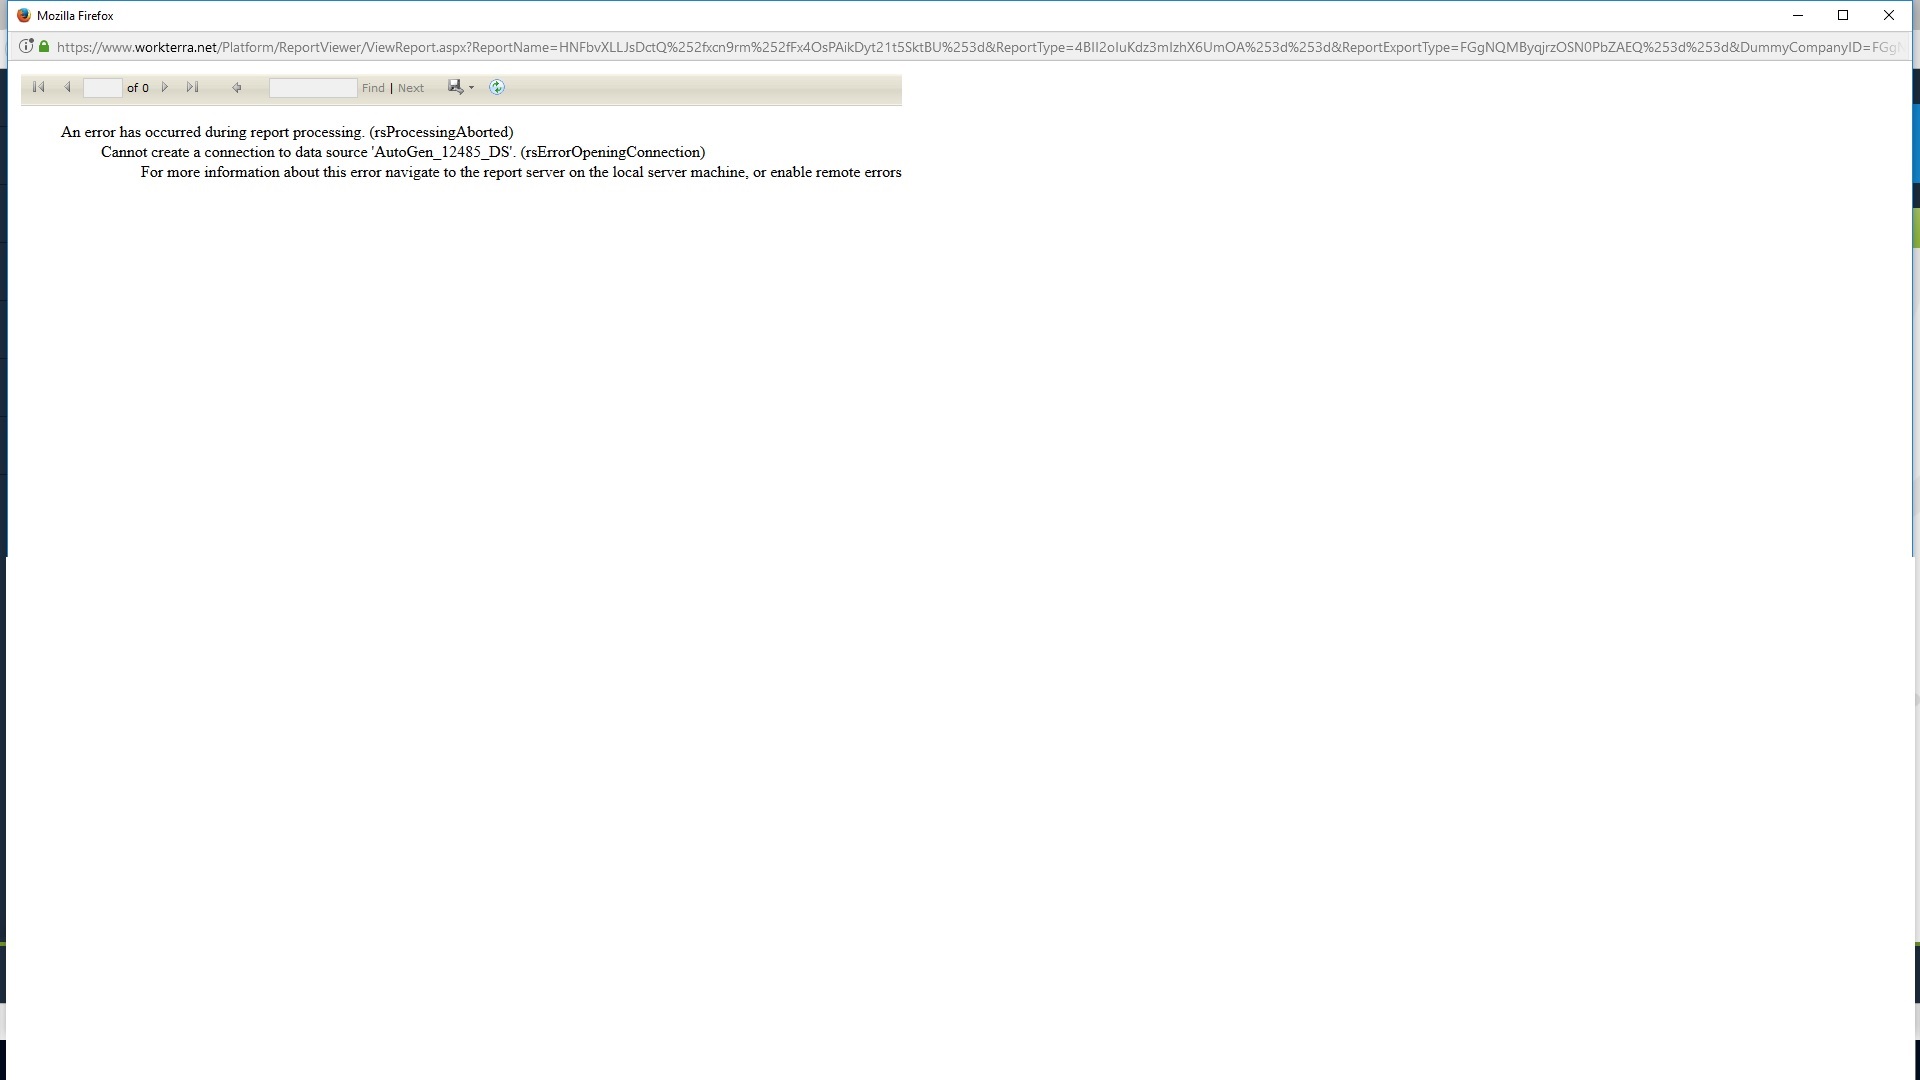Refresh the report with circular arrows icon
The image size is (1920, 1080).
coord(497,87)
